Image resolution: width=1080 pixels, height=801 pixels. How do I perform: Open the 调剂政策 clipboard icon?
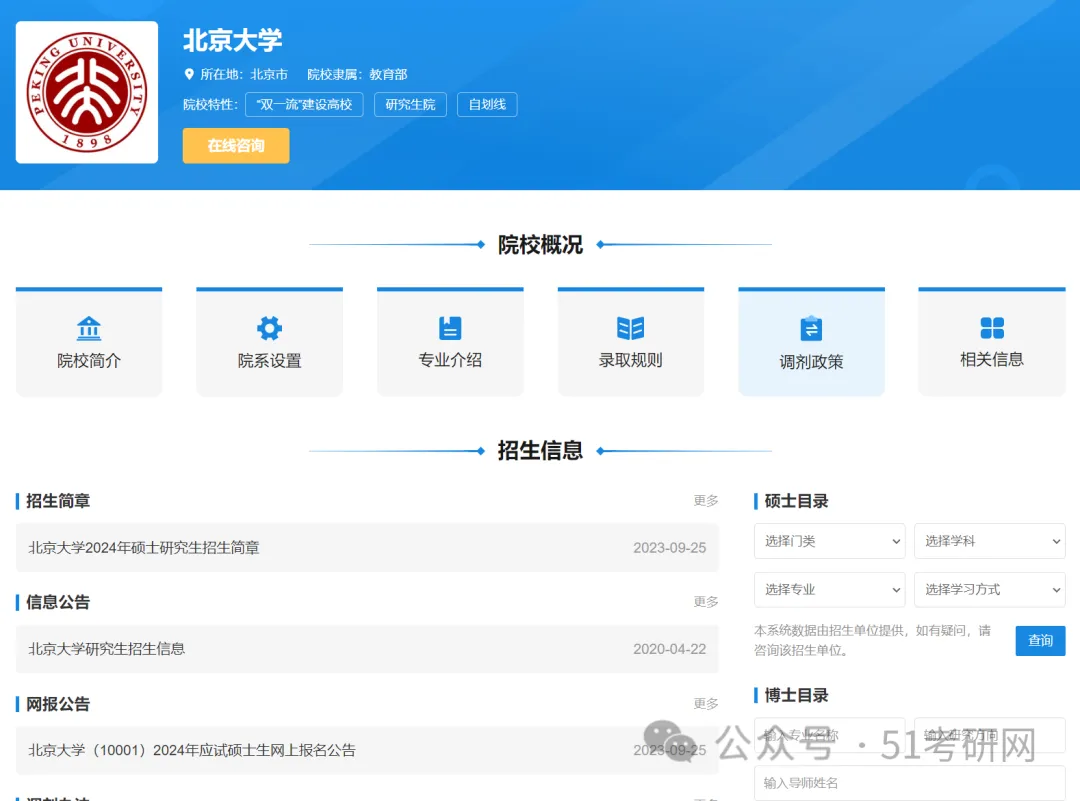tap(811, 329)
